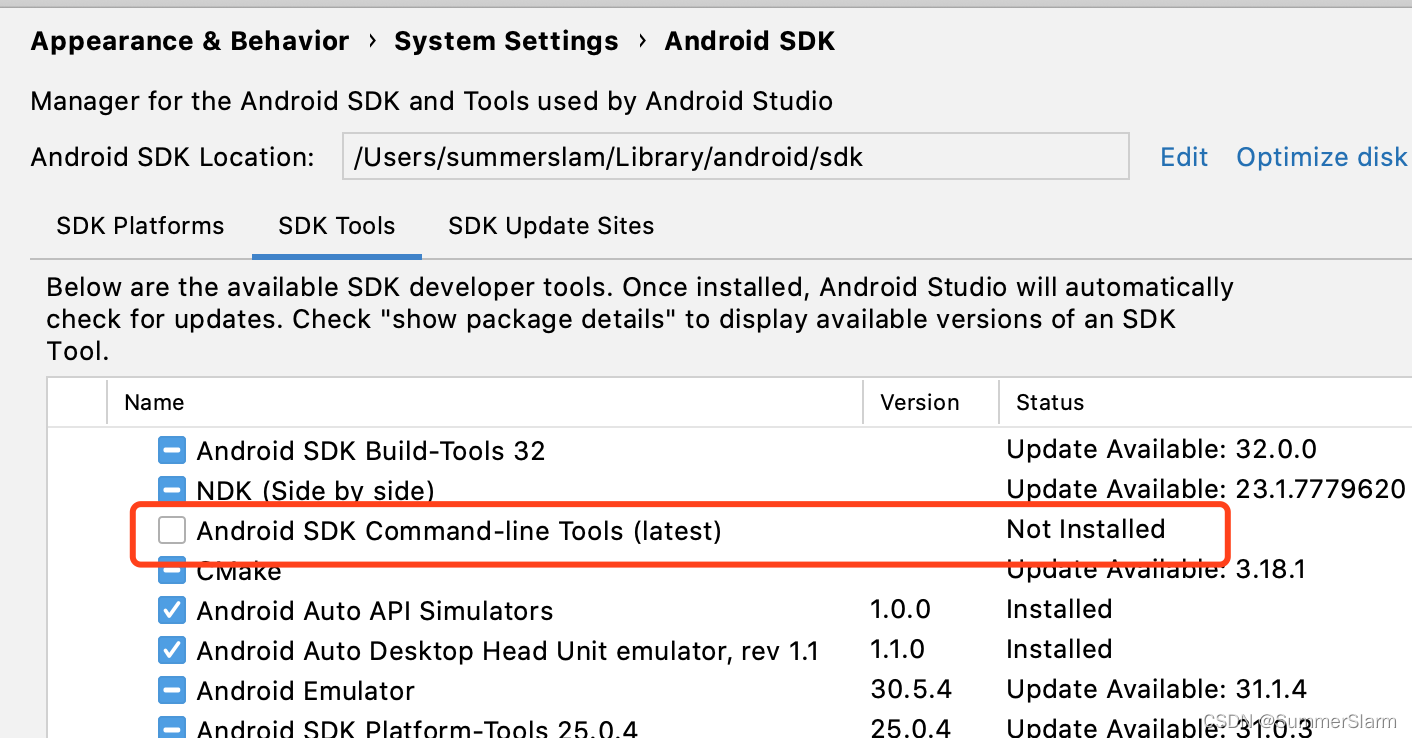Select the SDK Tools tab
Viewport: 1412px width, 738px height.
point(337,226)
